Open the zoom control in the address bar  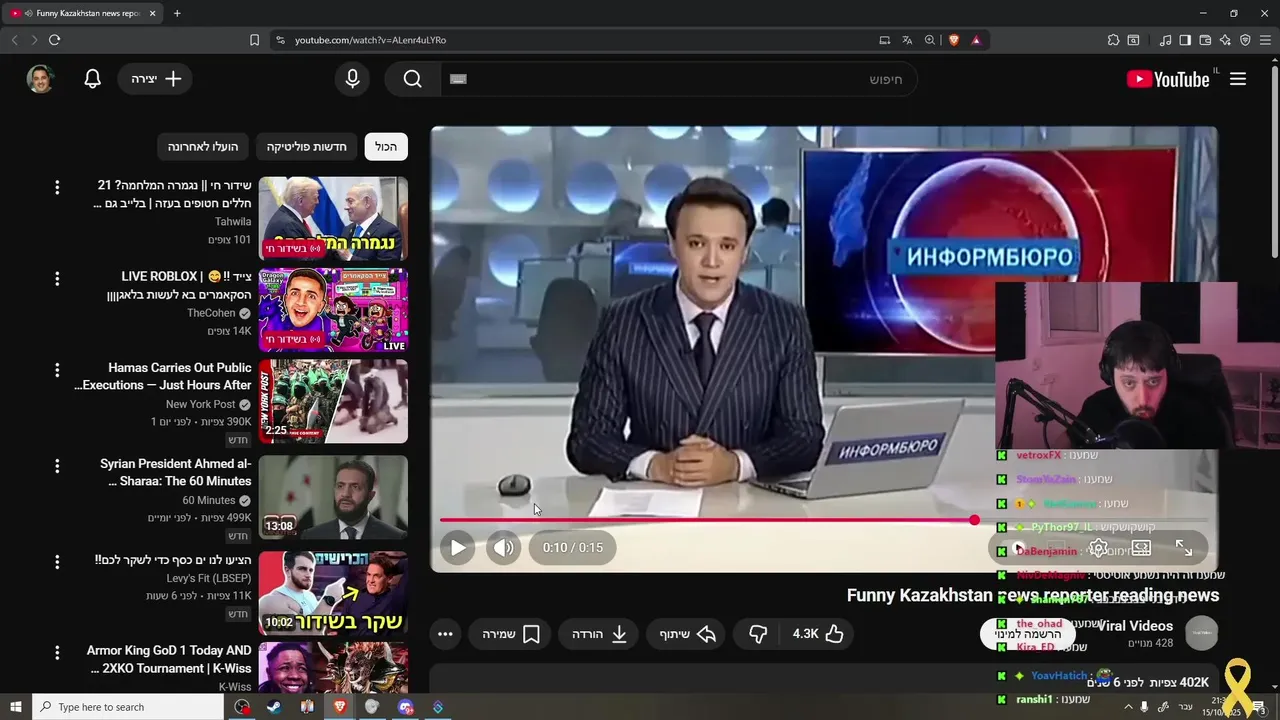pos(929,40)
